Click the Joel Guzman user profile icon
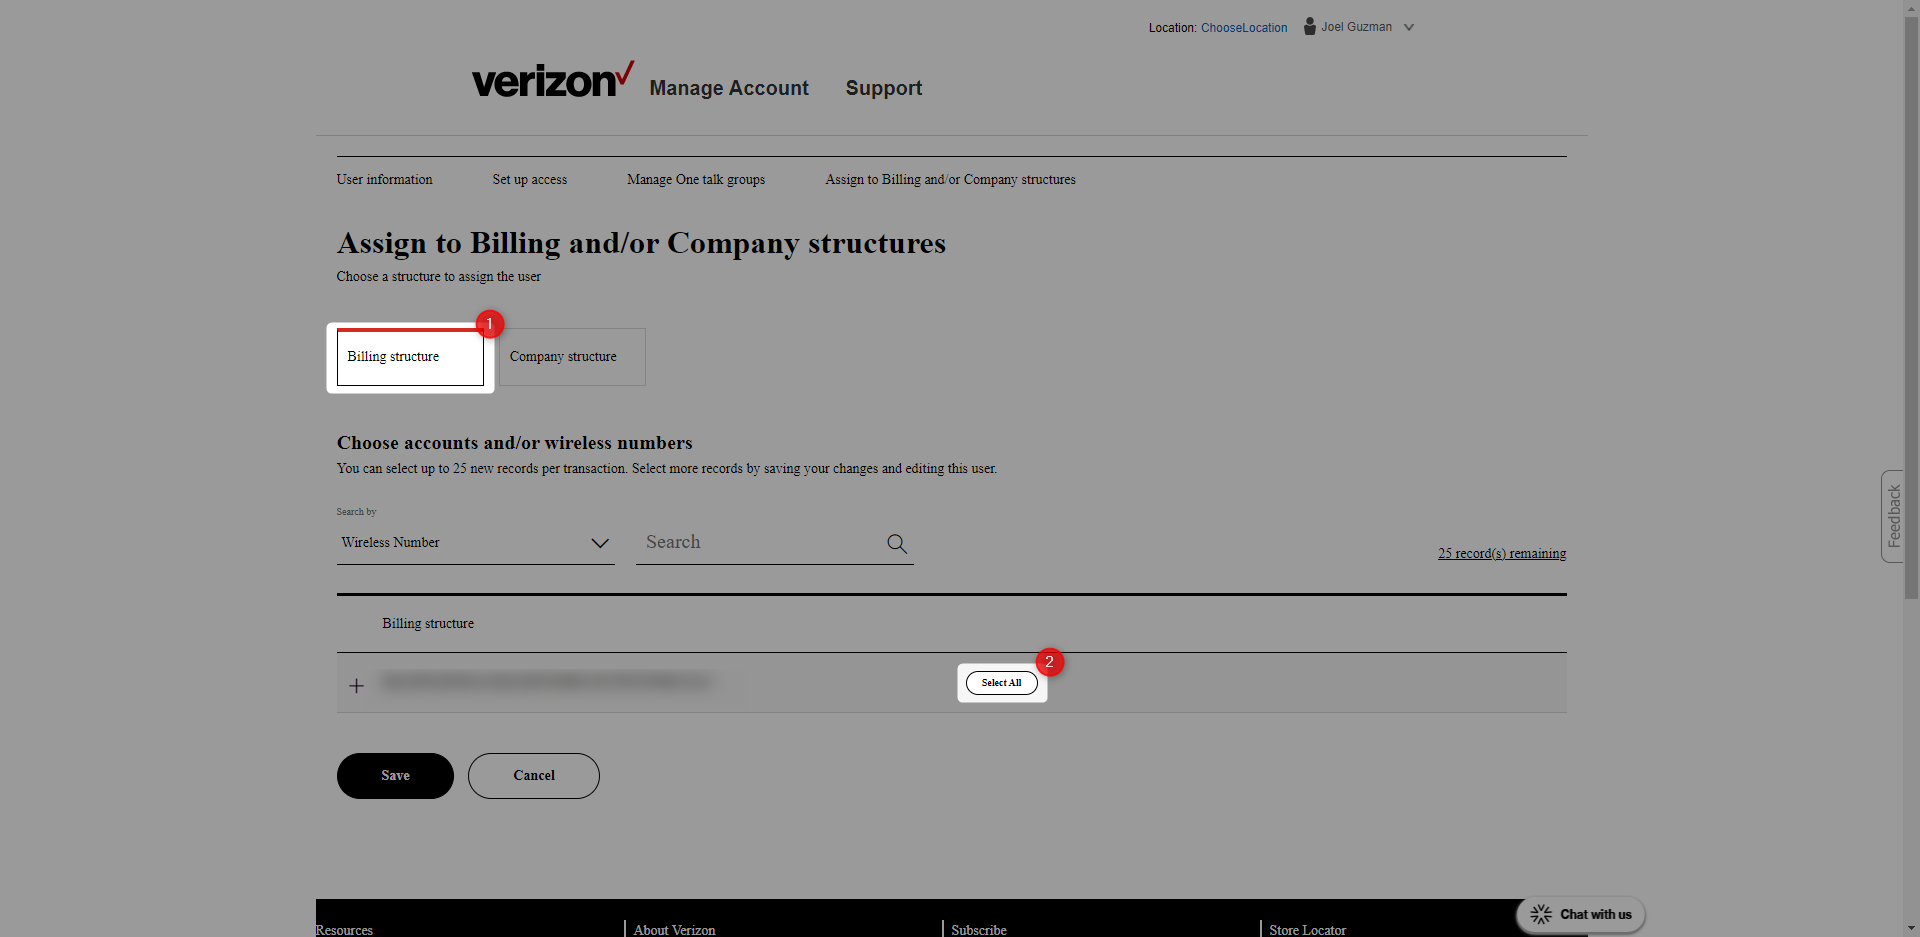 coord(1309,27)
